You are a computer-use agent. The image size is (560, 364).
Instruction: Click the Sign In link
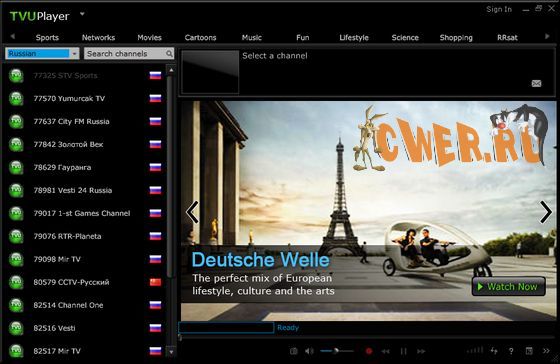pyautogui.click(x=499, y=10)
